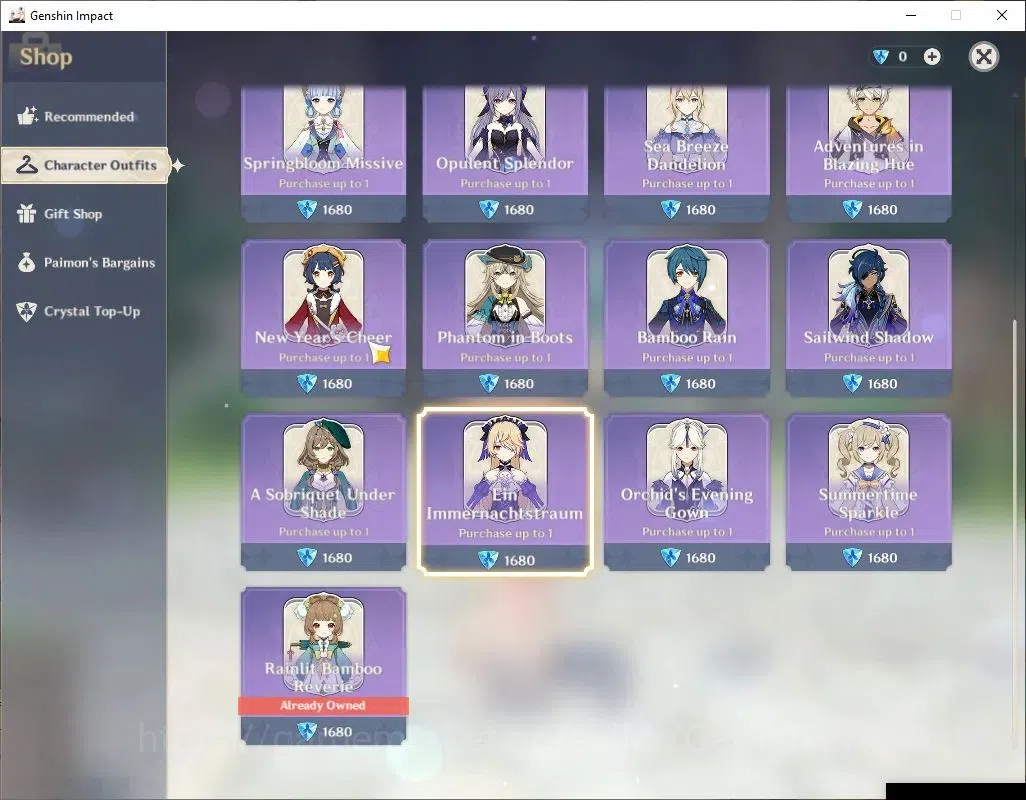Click the crystal icon under Summertime Sparkle
Image resolution: width=1026 pixels, height=800 pixels.
(x=853, y=557)
